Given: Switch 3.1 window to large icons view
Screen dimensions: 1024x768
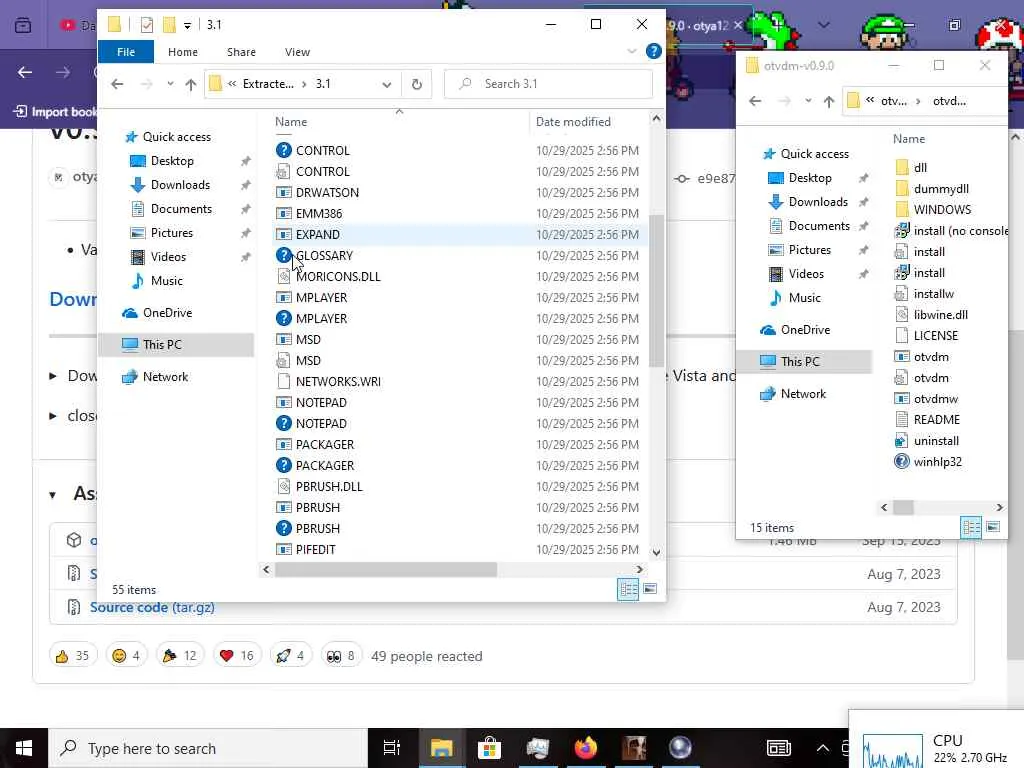Looking at the screenshot, I should pyautogui.click(x=650, y=589).
